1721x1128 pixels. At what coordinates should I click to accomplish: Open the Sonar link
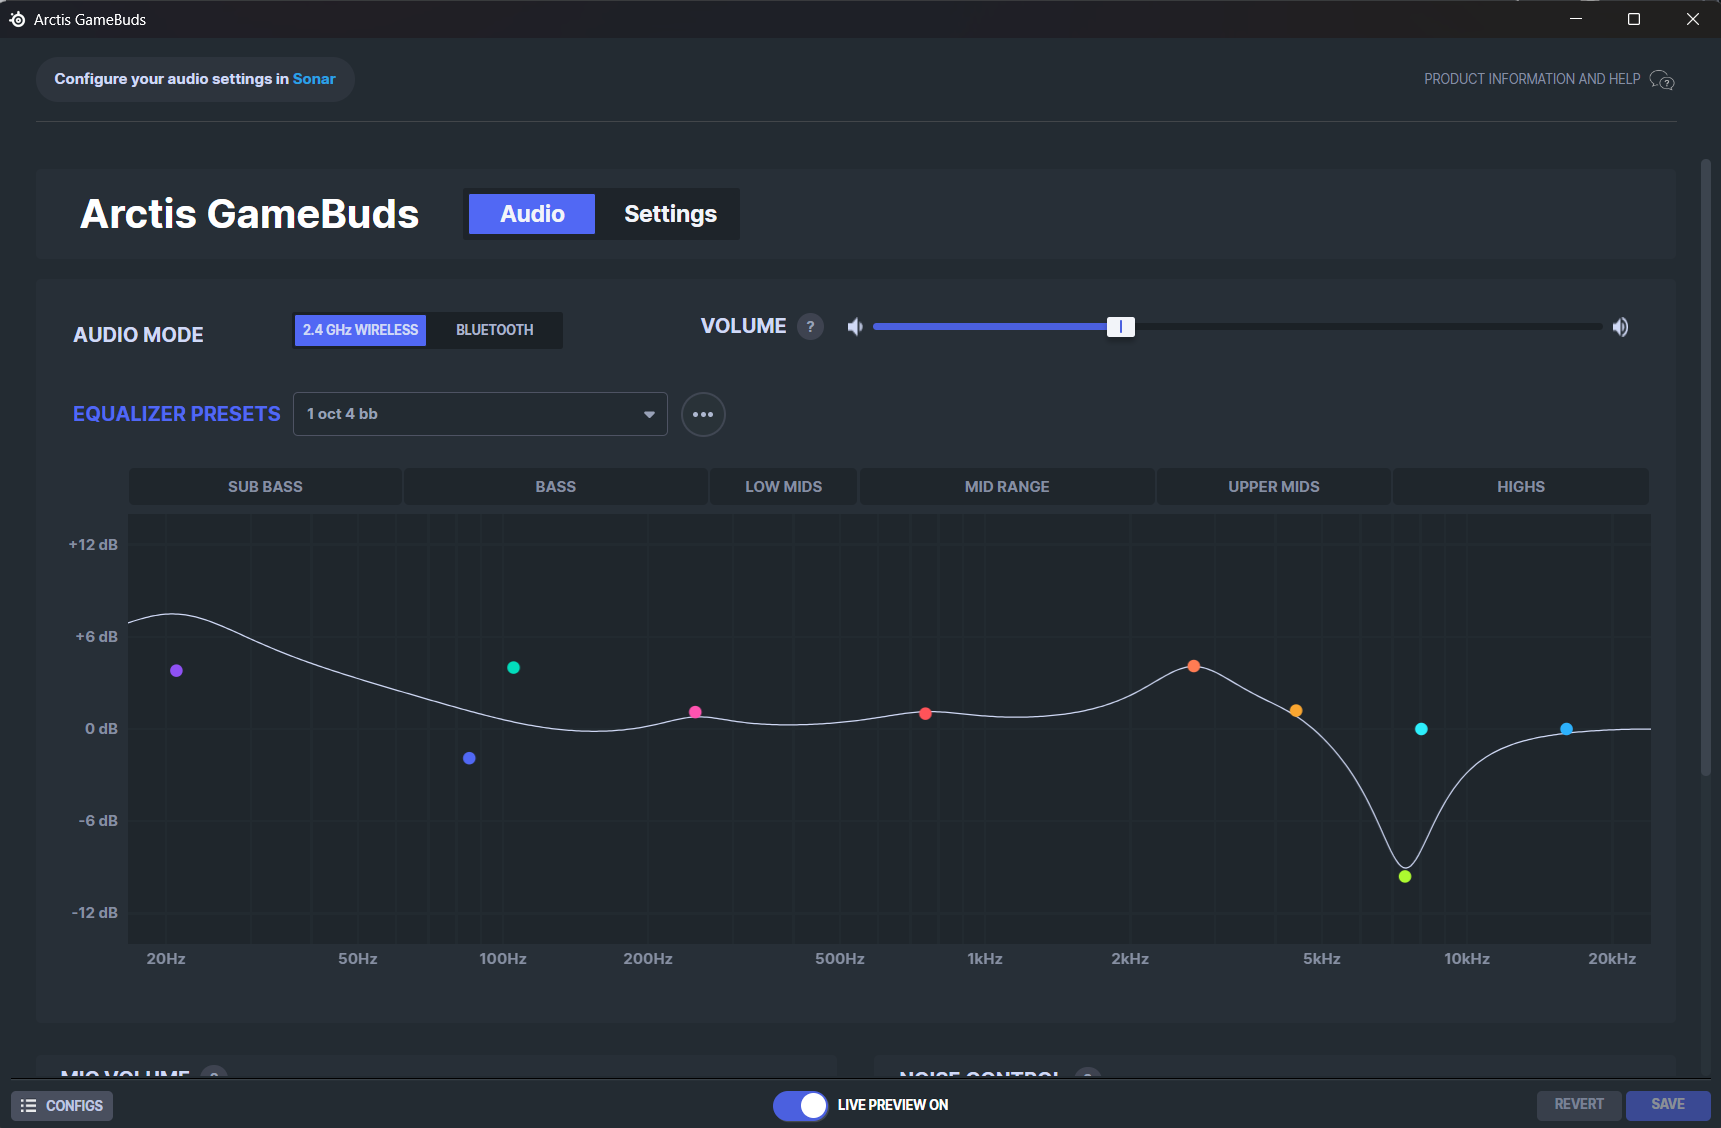tap(314, 79)
